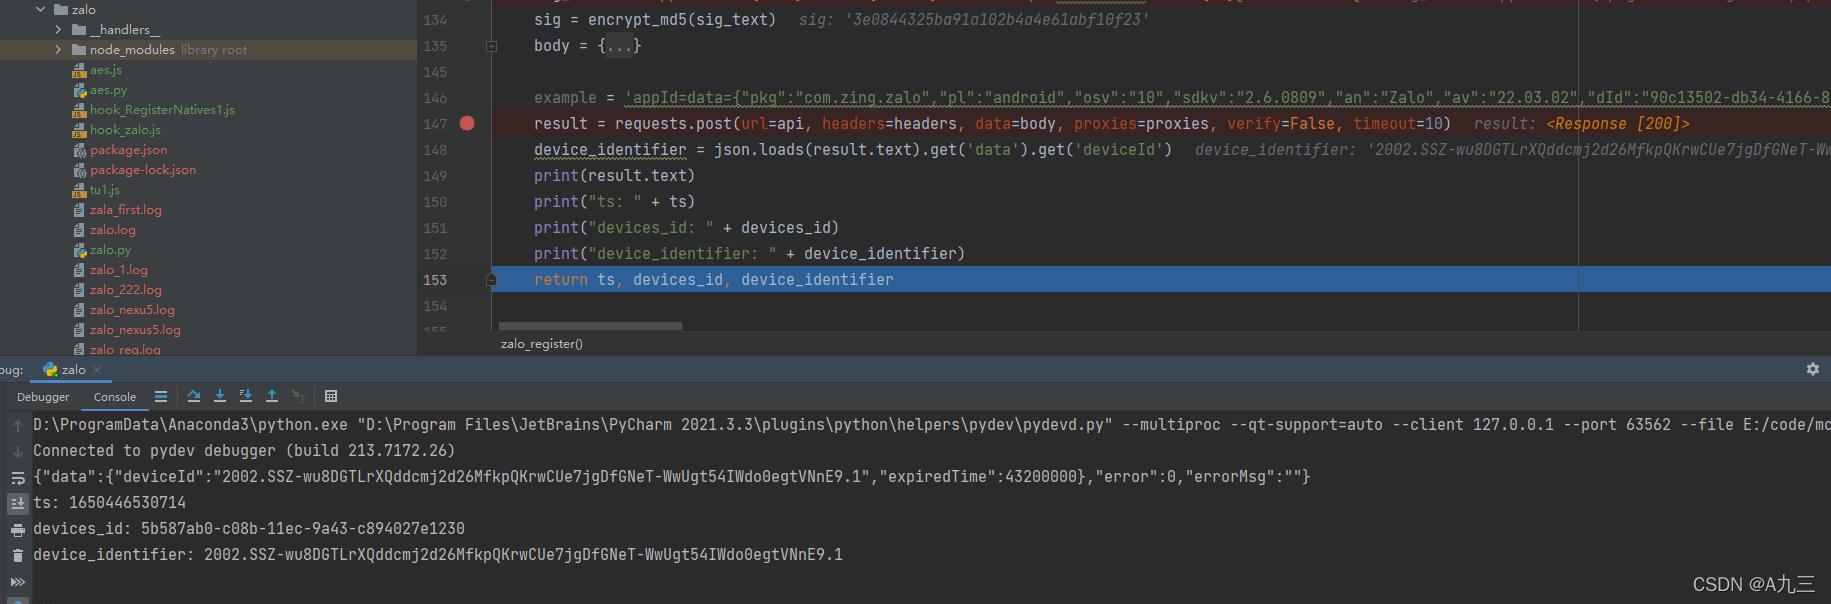Open zalo_1.log file
This screenshot has width=1831, height=604.
click(x=118, y=270)
